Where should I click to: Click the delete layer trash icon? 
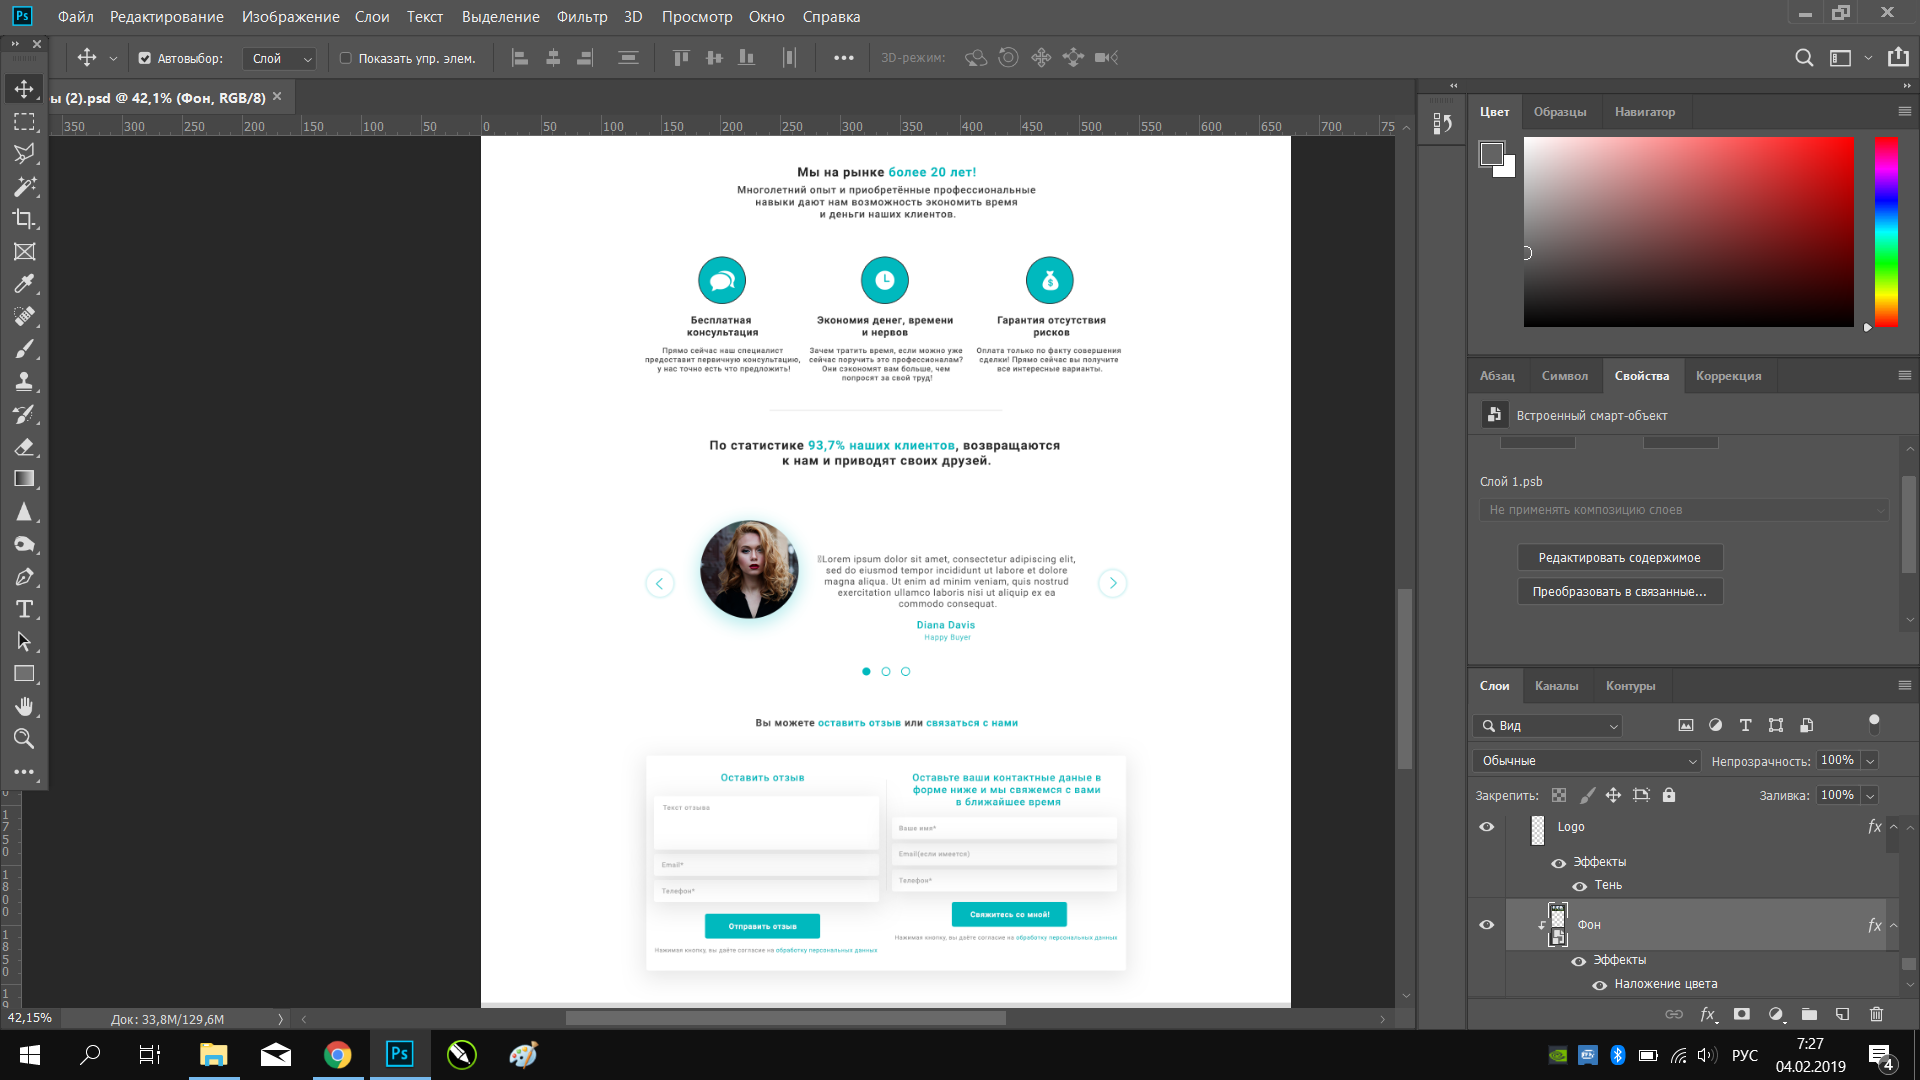coord(1876,1014)
